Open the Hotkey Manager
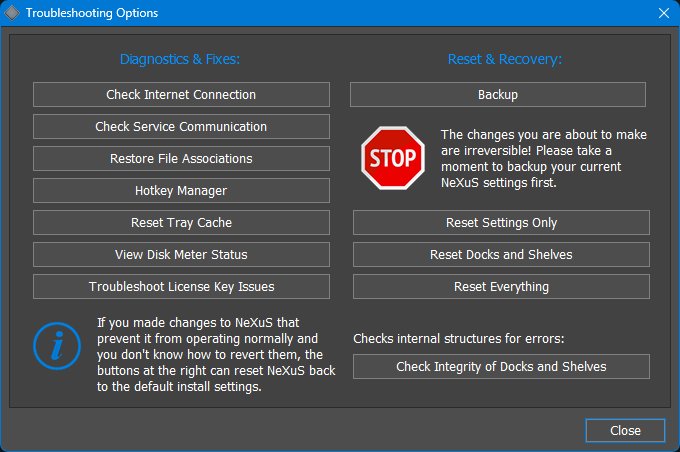The width and height of the screenshot is (680, 452). (x=181, y=190)
